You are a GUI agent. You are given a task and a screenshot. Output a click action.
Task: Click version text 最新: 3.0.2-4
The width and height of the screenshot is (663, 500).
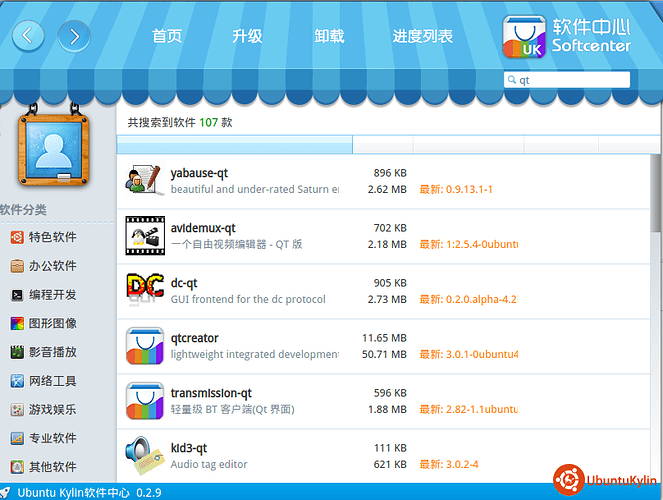(x=449, y=464)
